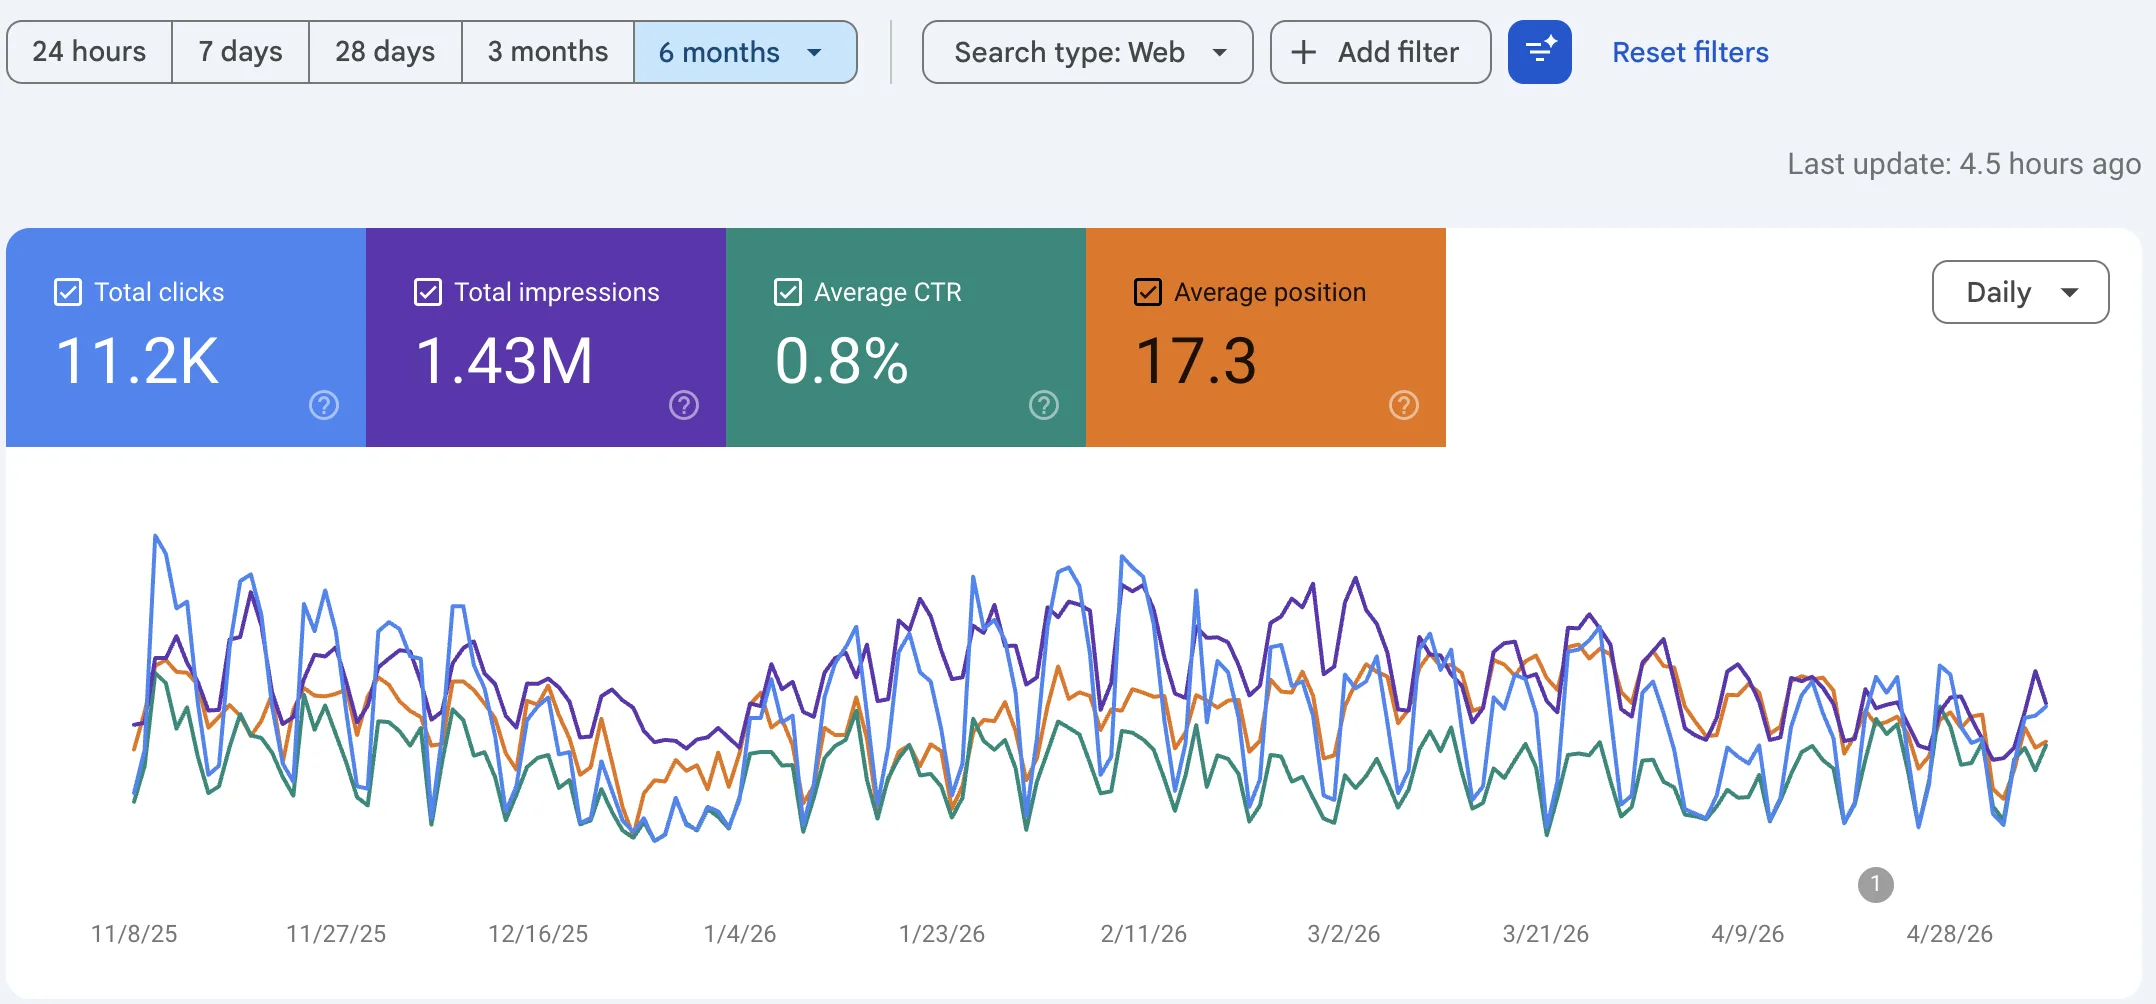
Task: Click the 1/4/26 axis date label
Action: tap(740, 934)
